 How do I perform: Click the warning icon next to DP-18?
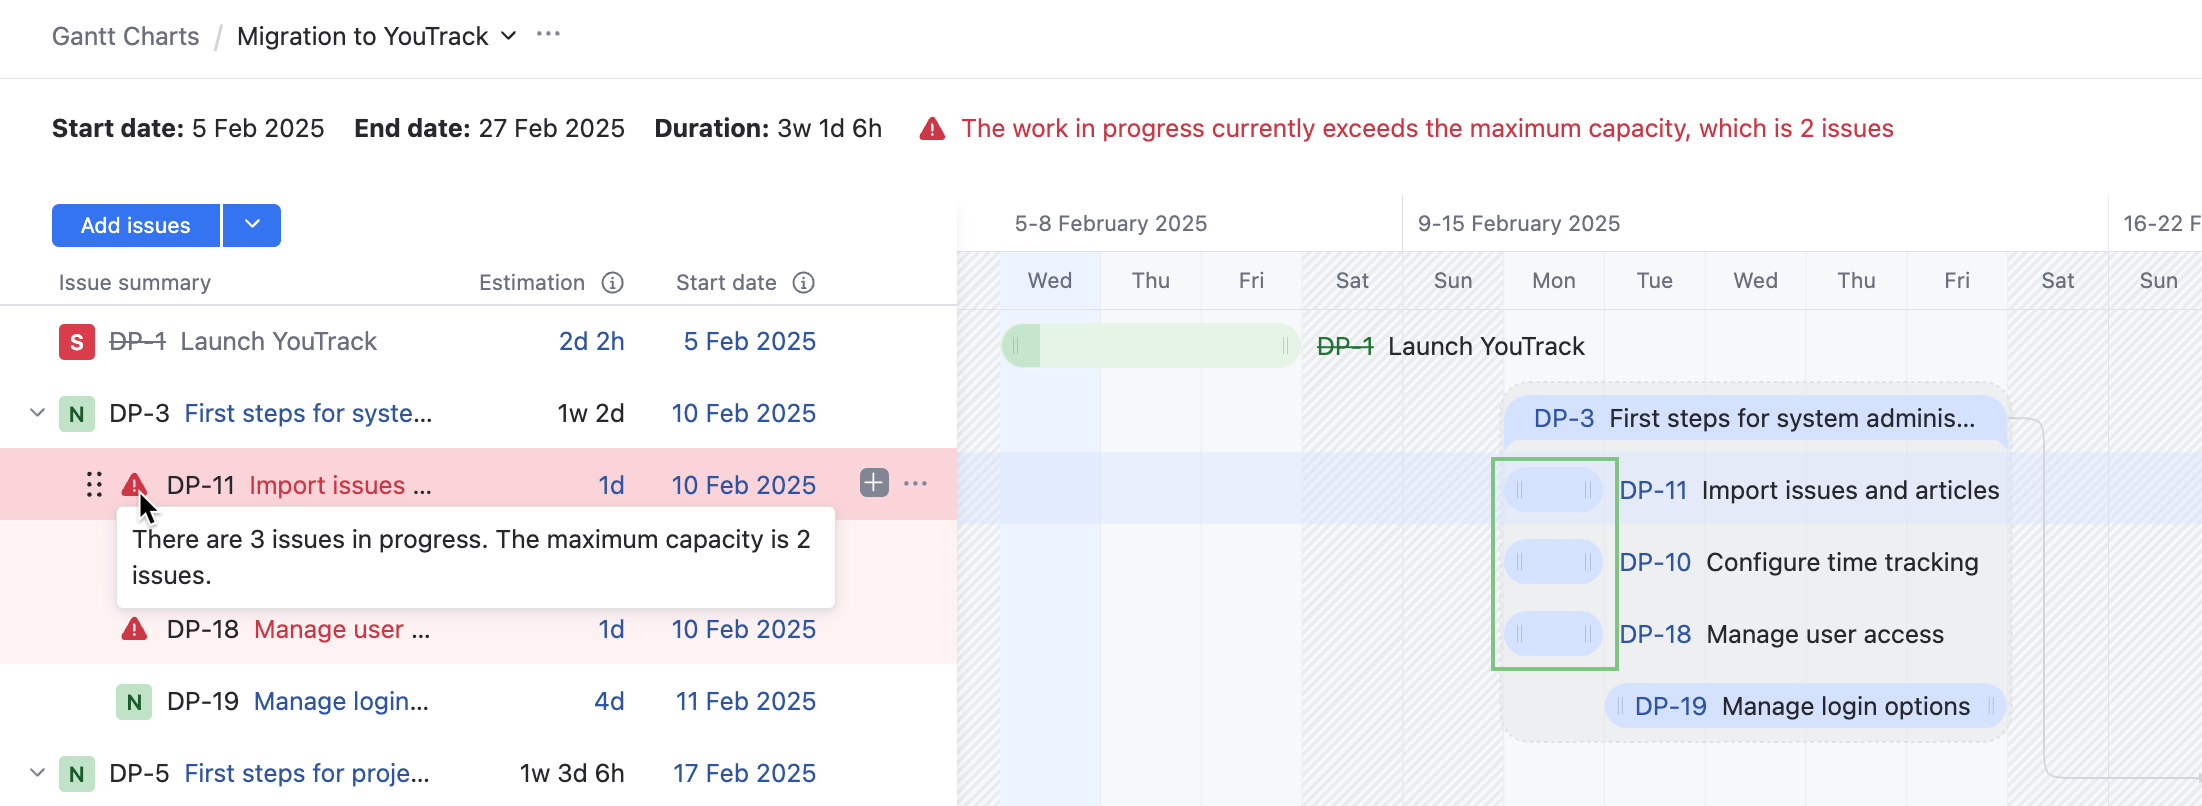[x=134, y=629]
